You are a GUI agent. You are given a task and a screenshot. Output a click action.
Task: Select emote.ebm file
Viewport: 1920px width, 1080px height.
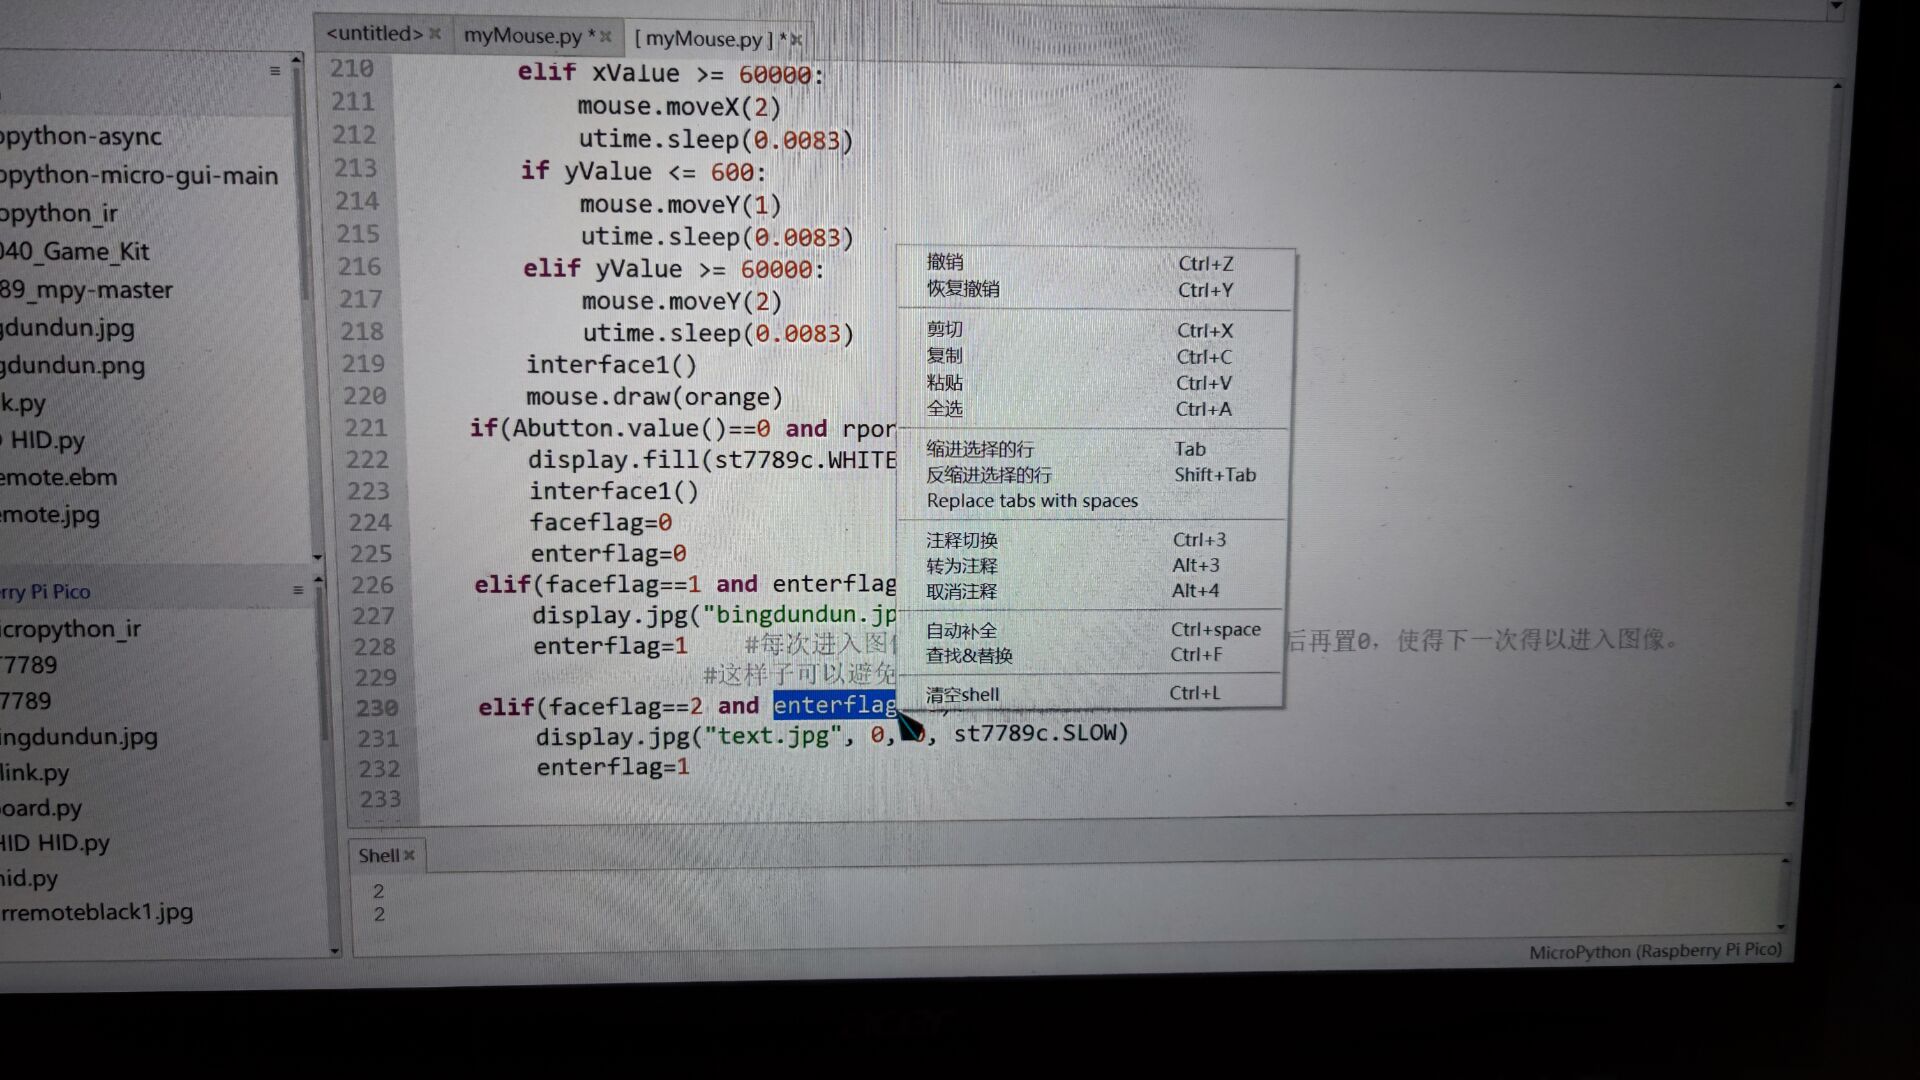tap(58, 477)
